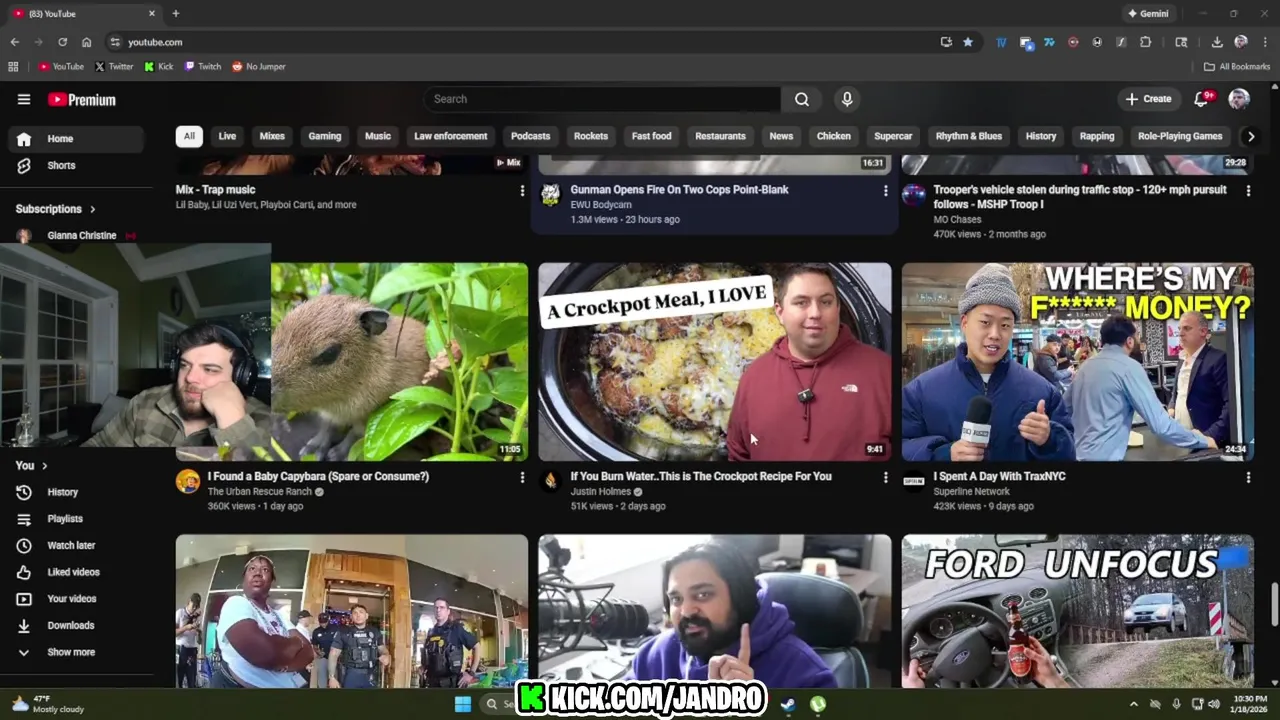Select the Live filter chip
1280x720 pixels.
(x=227, y=136)
